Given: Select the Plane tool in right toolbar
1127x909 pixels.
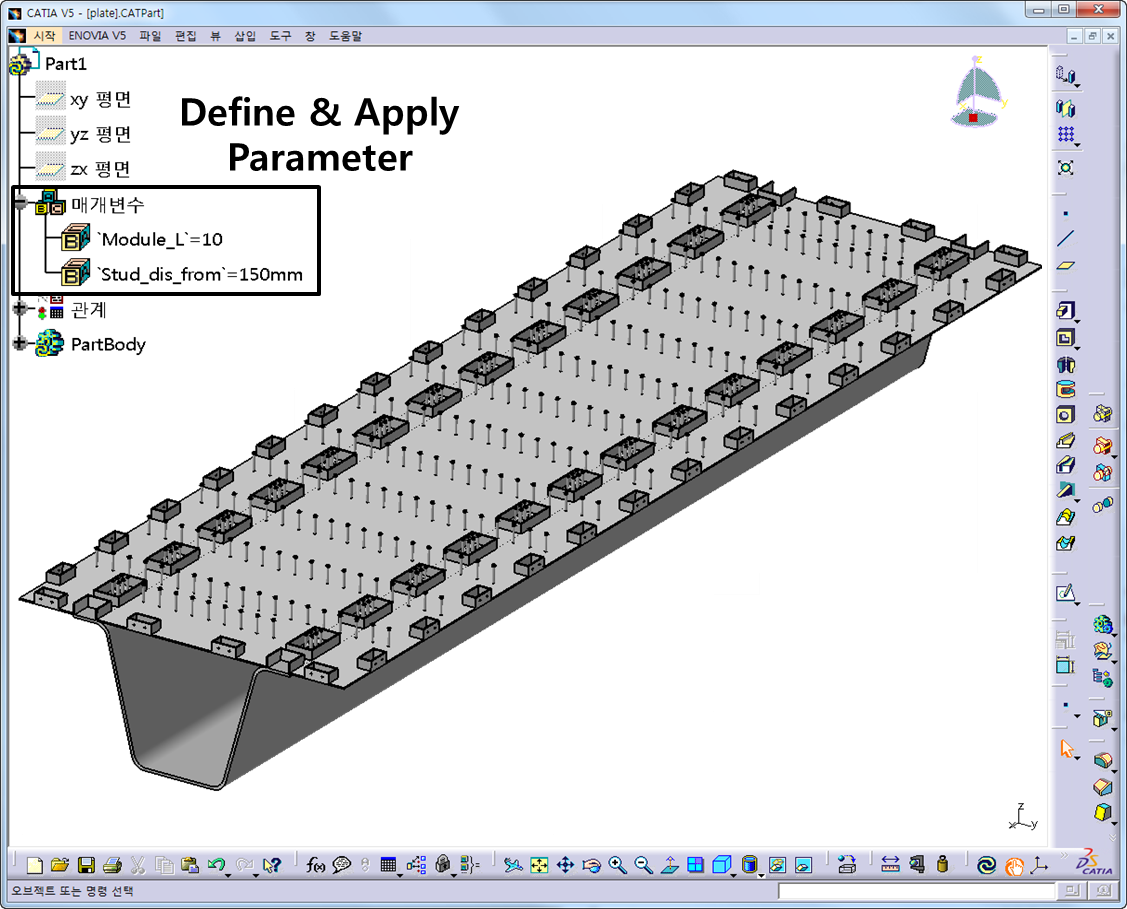Looking at the screenshot, I should (1065, 265).
